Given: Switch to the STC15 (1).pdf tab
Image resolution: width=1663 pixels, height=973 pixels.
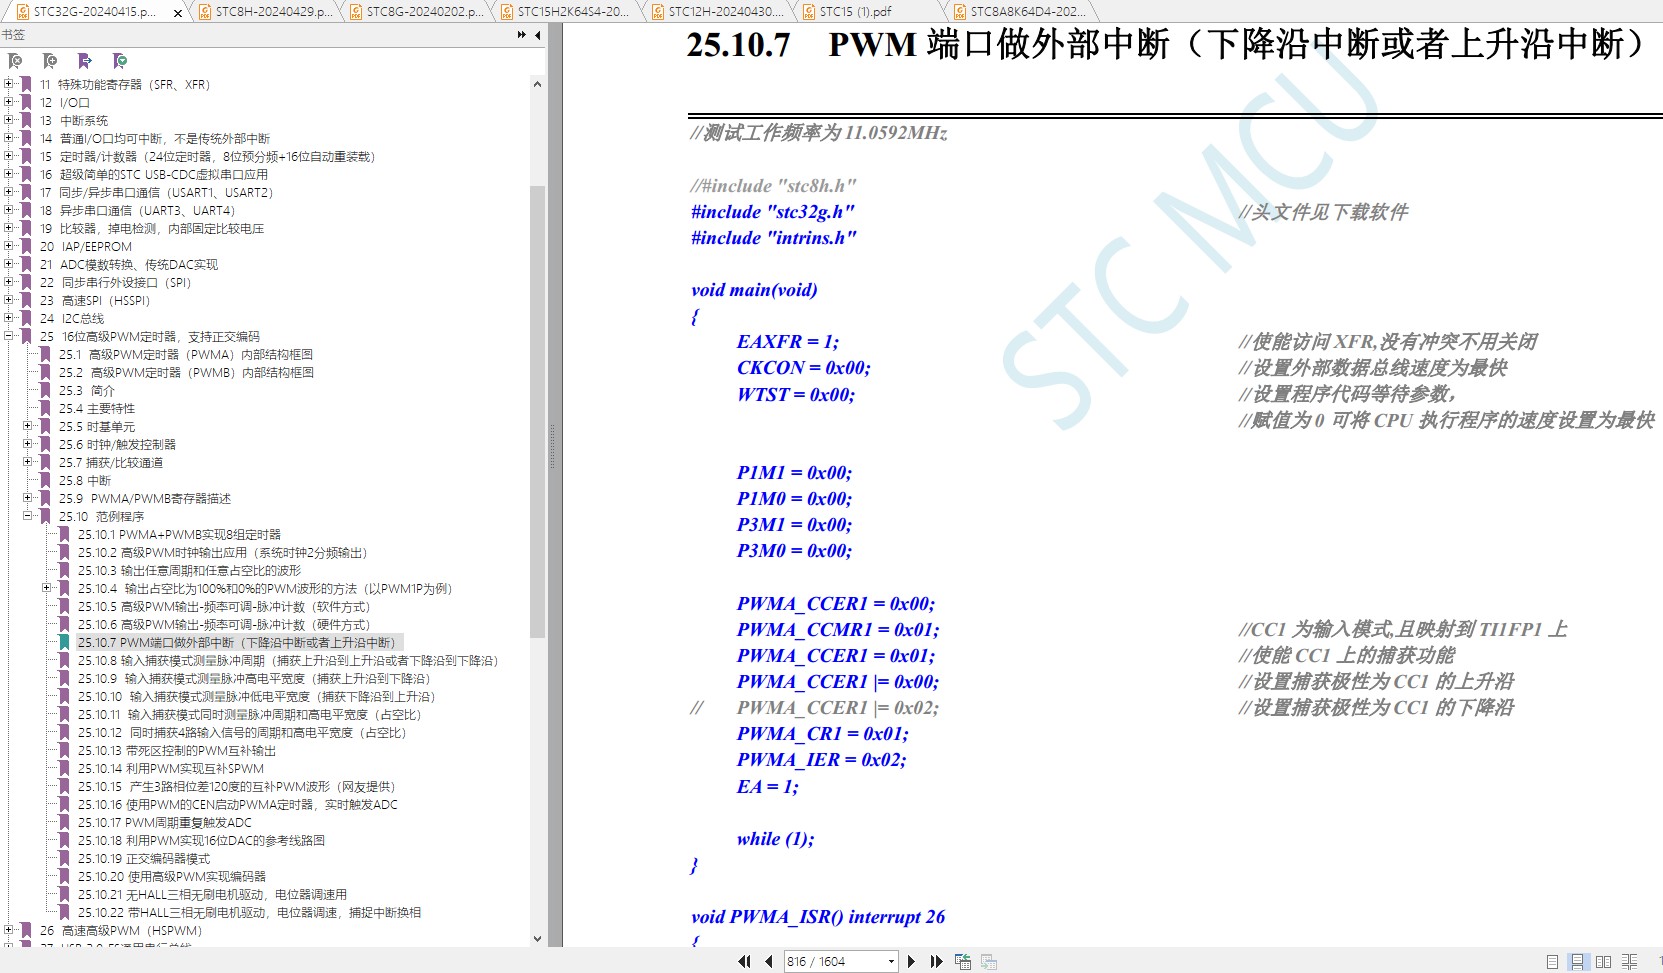Looking at the screenshot, I should pyautogui.click(x=870, y=12).
